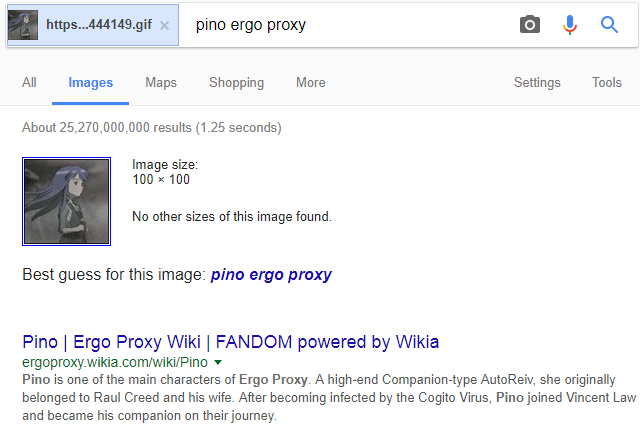Expand the green arrow beside ergoproxy.wikia.com URL
640x432 pixels.
click(218, 362)
